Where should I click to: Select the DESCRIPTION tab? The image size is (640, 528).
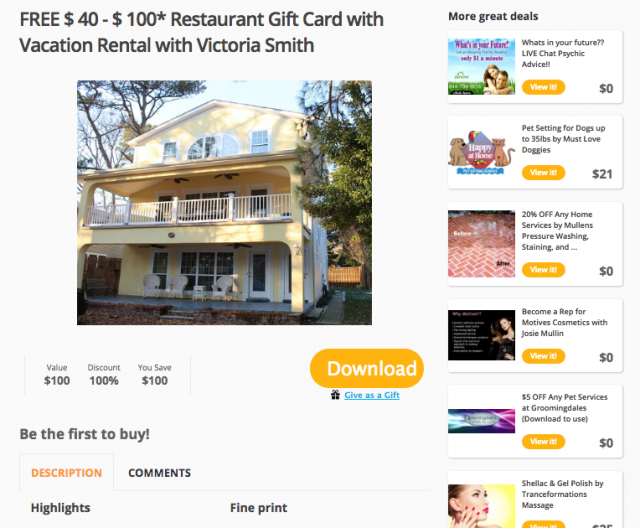[x=67, y=473]
